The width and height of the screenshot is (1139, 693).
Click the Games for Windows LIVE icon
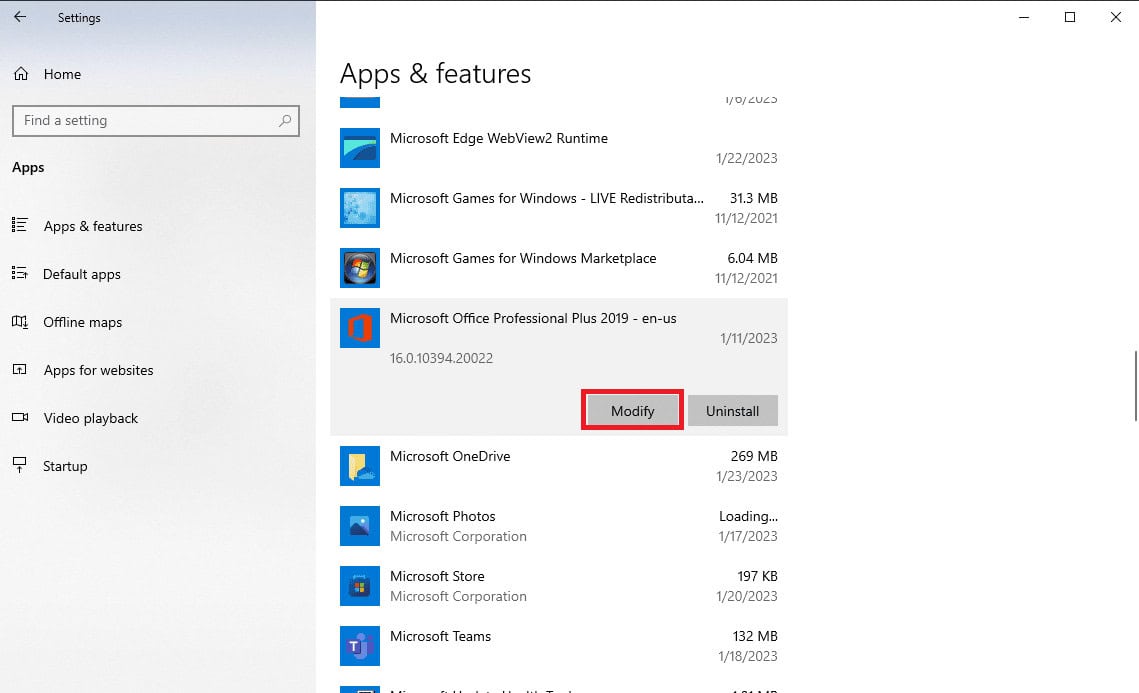coord(360,208)
